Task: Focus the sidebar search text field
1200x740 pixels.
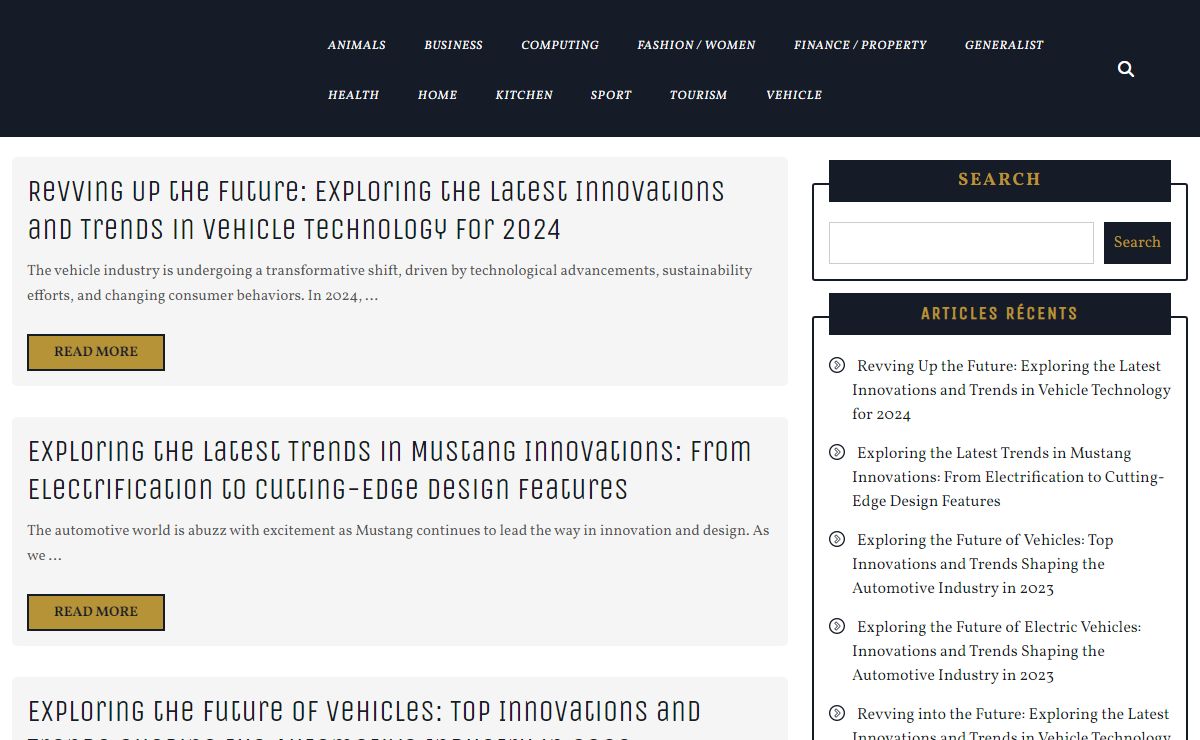Action: pos(961,243)
